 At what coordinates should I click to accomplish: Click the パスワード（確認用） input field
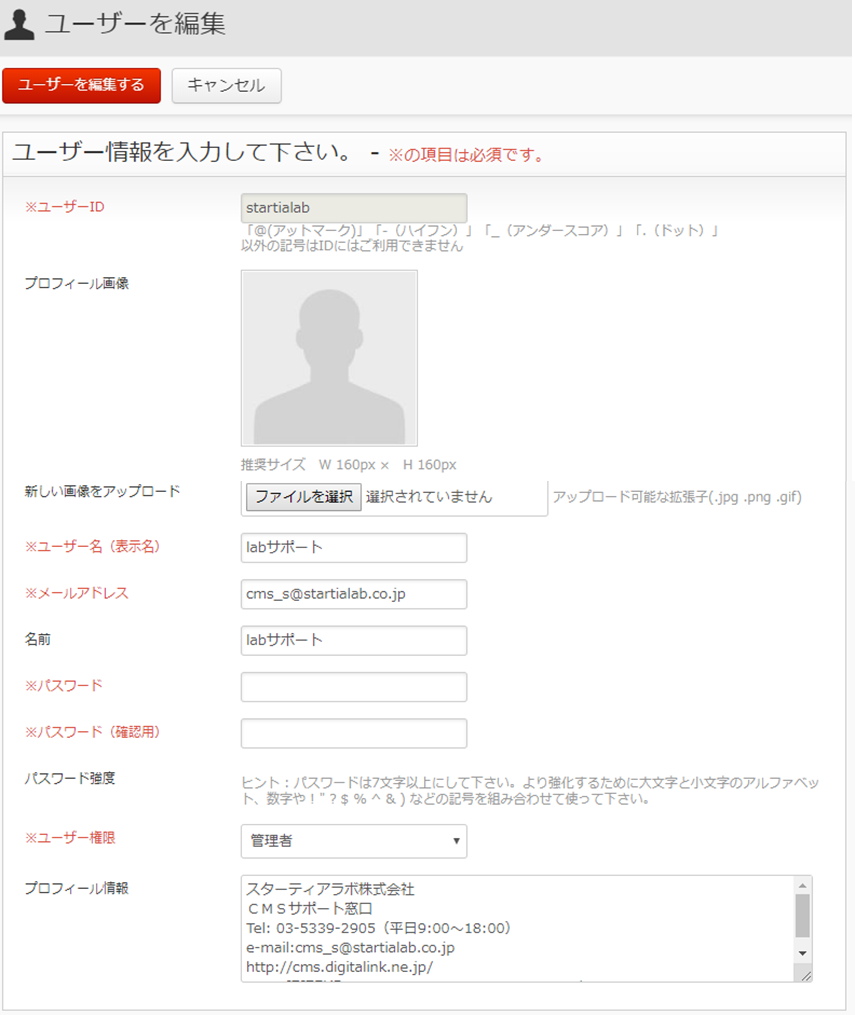[x=353, y=733]
